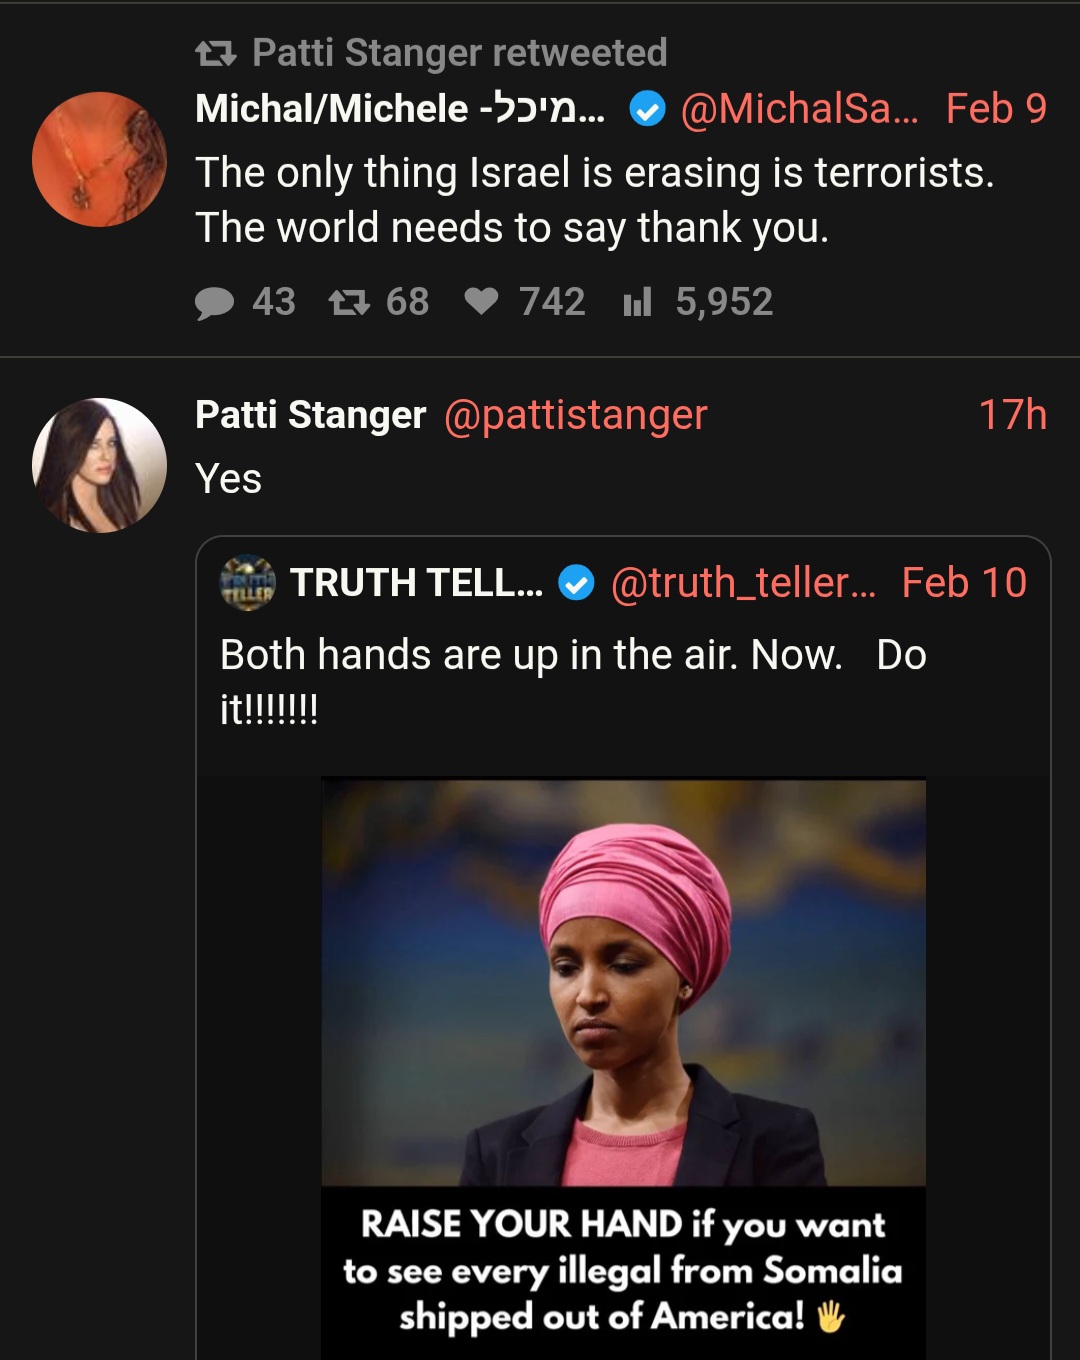Like the post with 742 hearts
Viewport: 1080px width, 1360px height.
pos(481,301)
